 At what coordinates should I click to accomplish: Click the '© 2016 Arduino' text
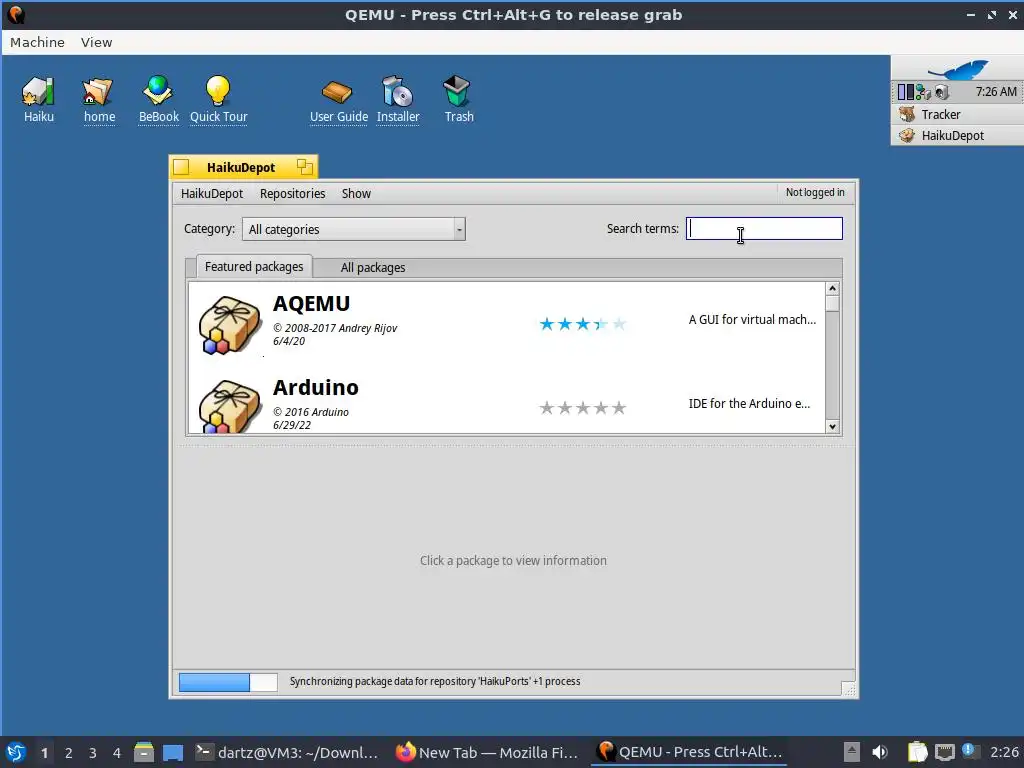[311, 412]
